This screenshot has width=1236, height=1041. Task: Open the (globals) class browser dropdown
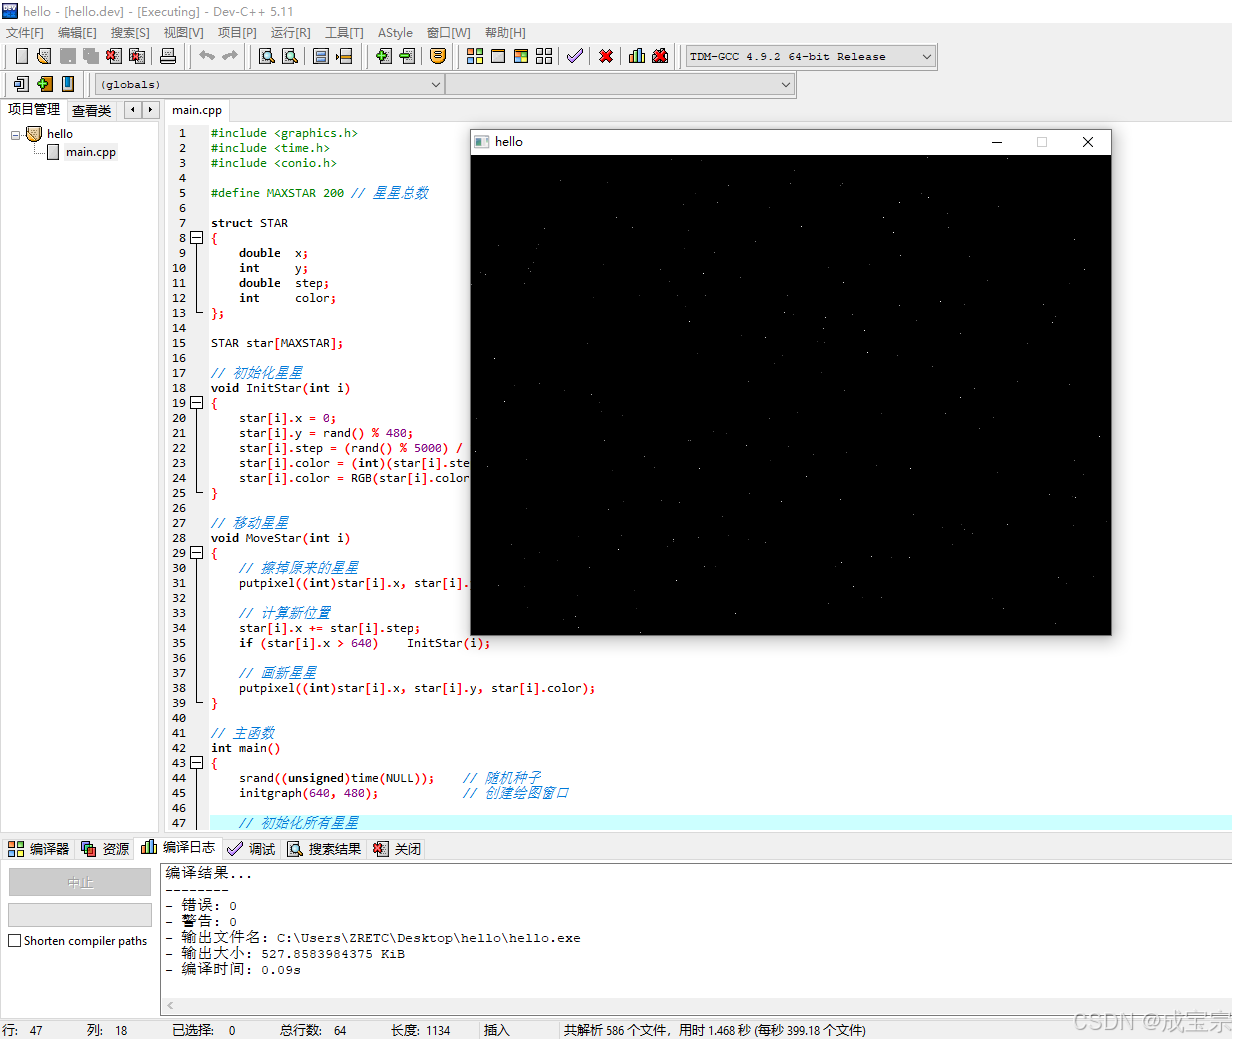click(269, 85)
